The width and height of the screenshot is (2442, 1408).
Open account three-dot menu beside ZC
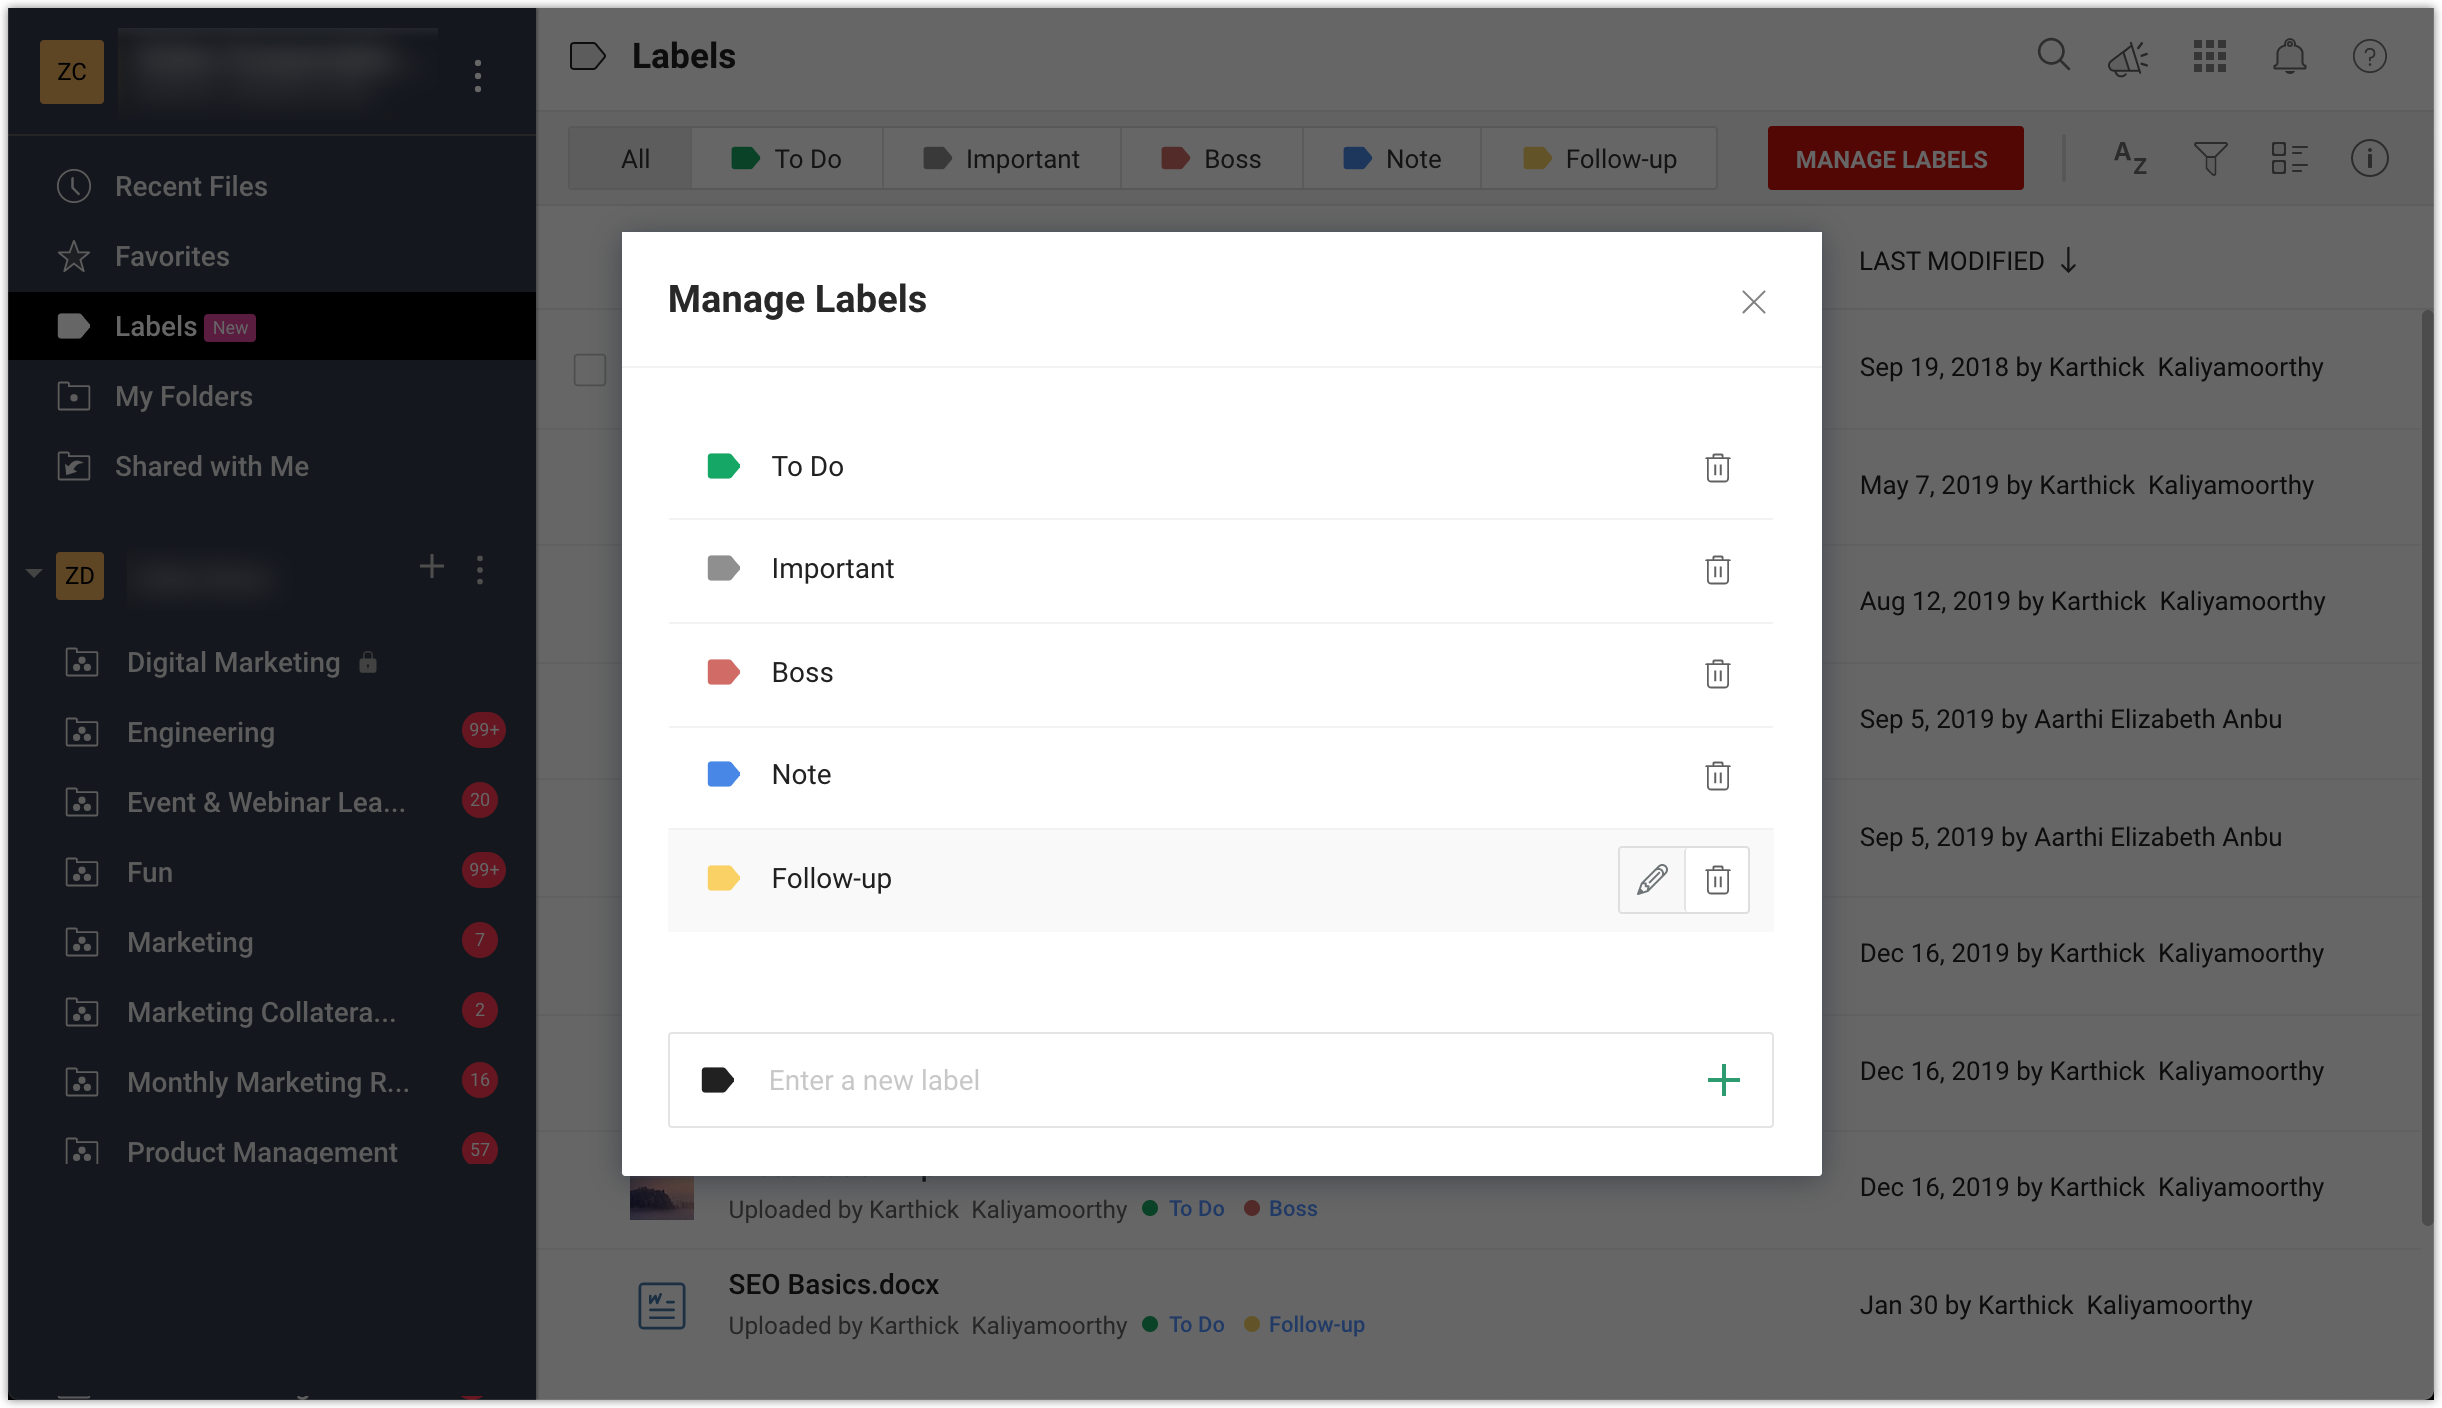[478, 75]
